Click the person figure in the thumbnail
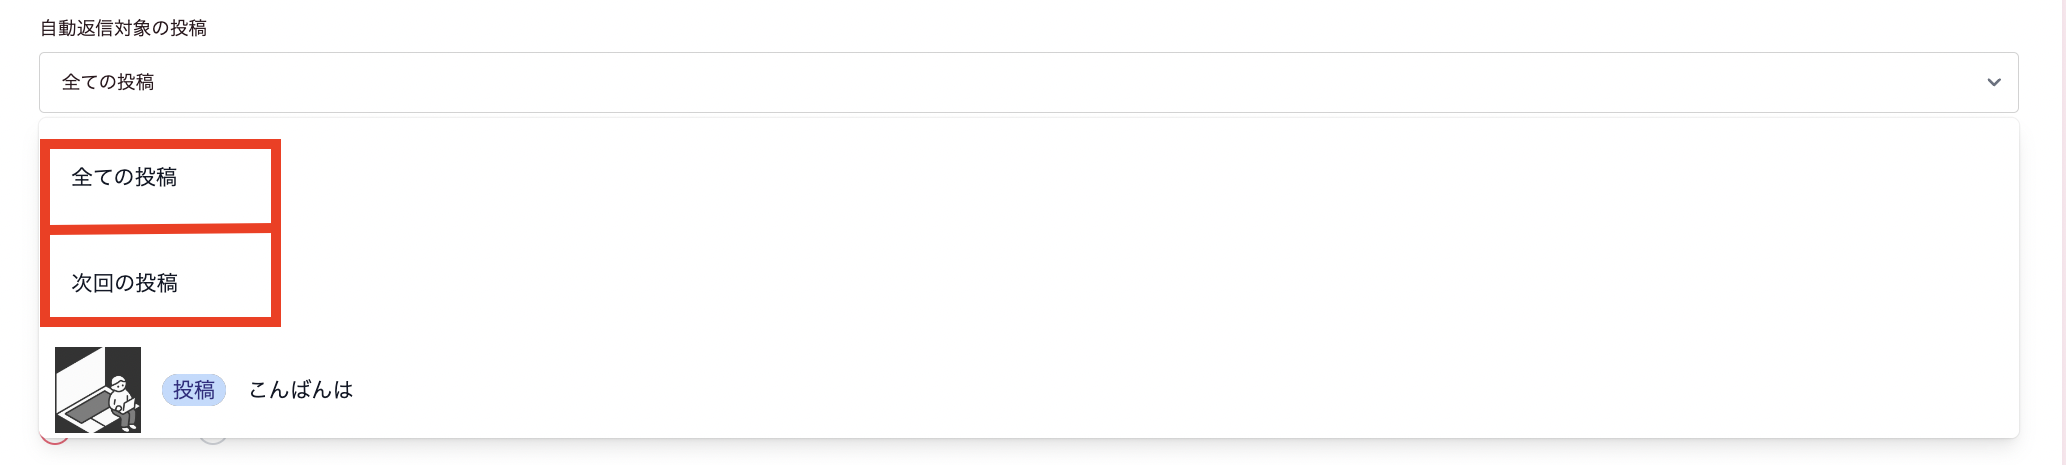Viewport: 2066px width, 465px height. click(x=121, y=400)
